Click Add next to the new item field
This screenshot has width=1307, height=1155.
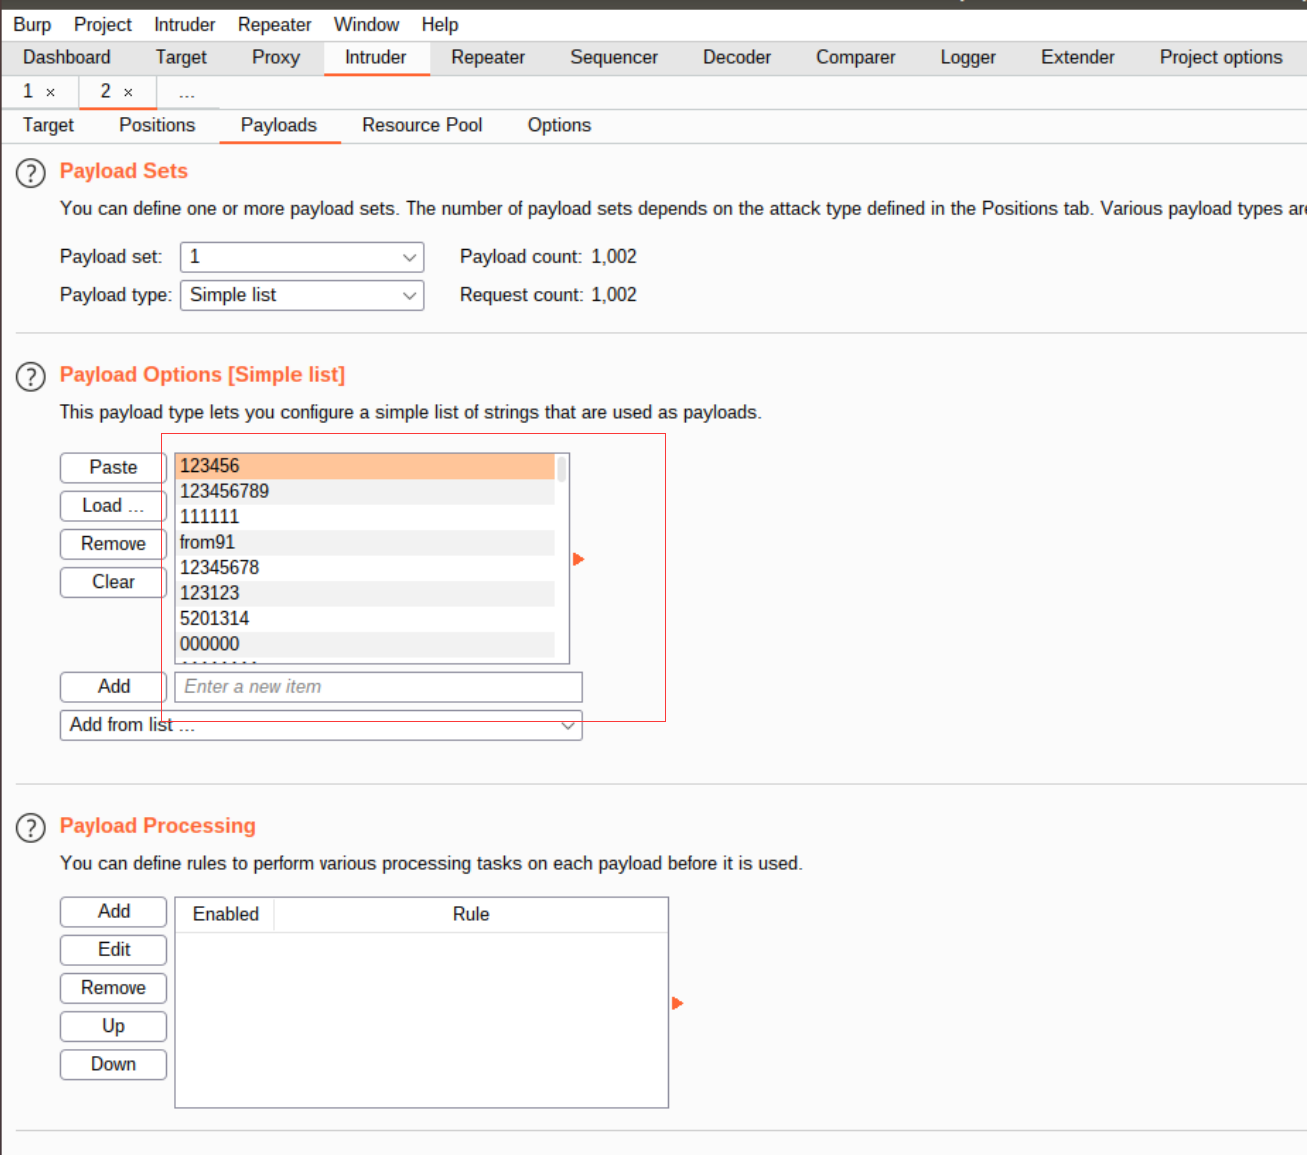pos(113,687)
